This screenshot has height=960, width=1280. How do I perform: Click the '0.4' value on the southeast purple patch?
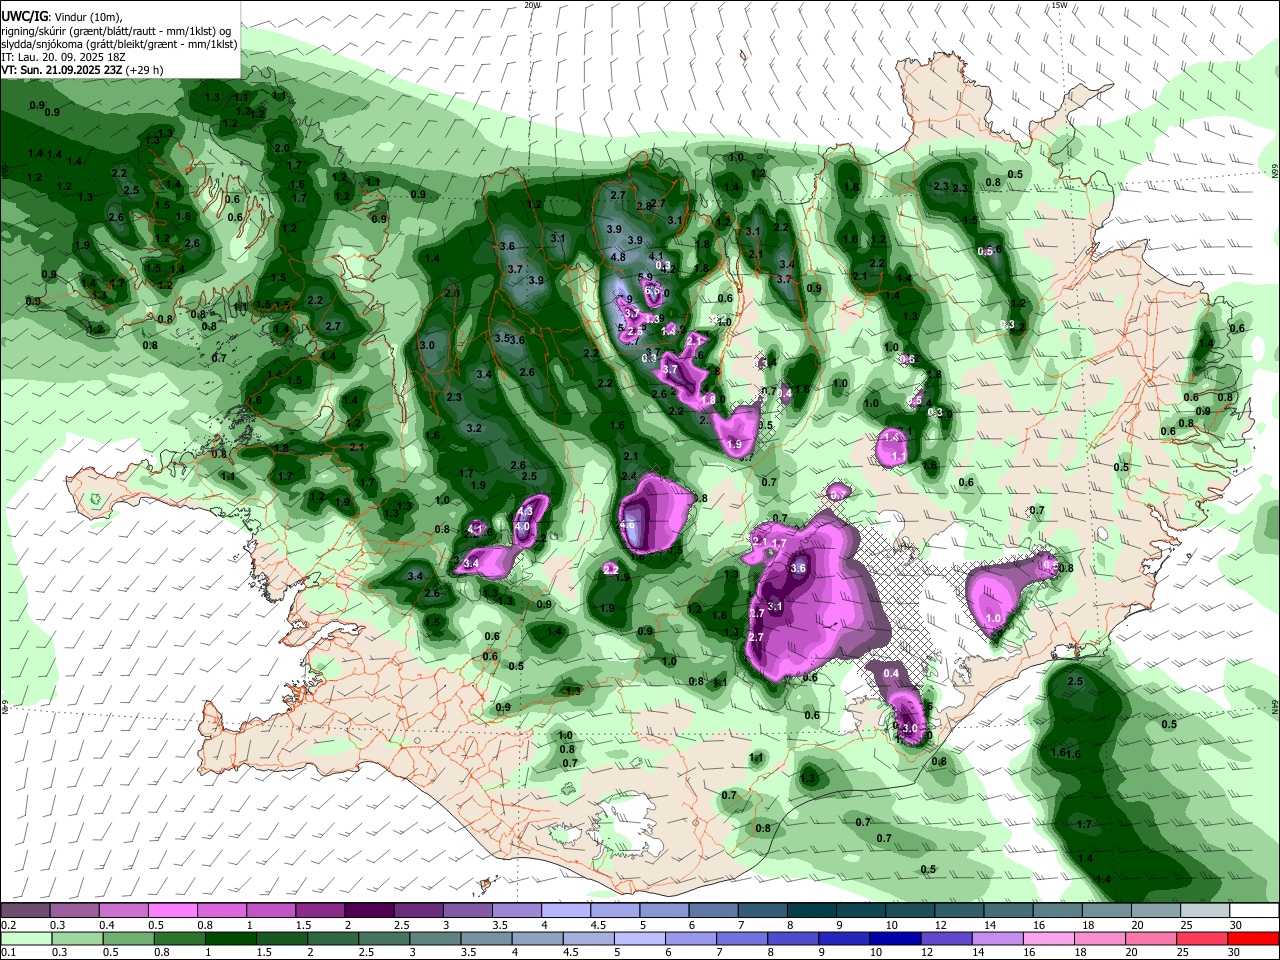891,674
